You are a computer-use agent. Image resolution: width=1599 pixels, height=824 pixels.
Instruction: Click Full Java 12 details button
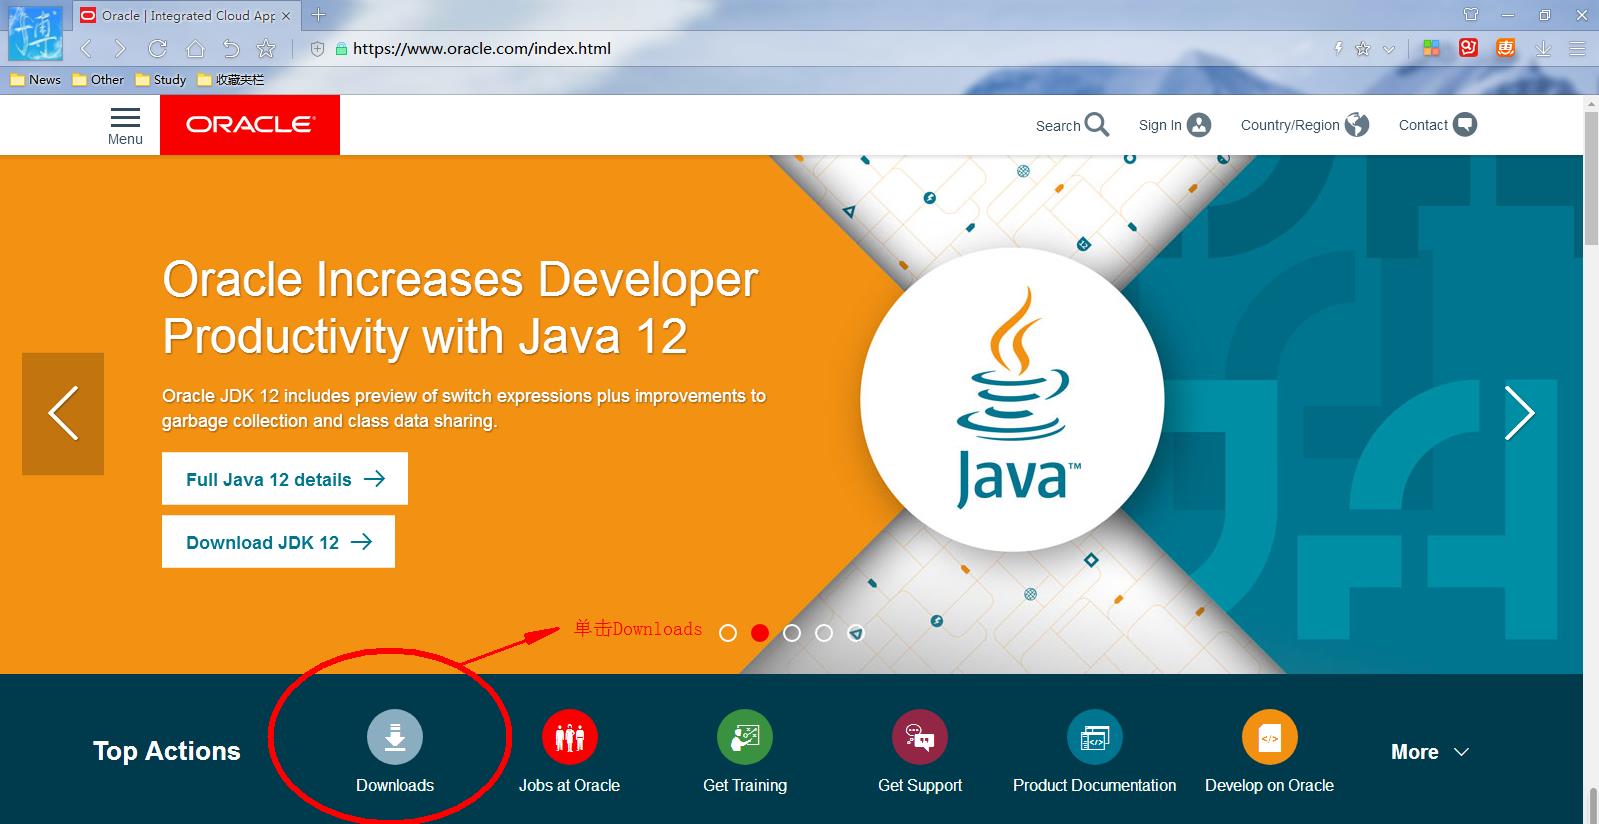point(285,479)
